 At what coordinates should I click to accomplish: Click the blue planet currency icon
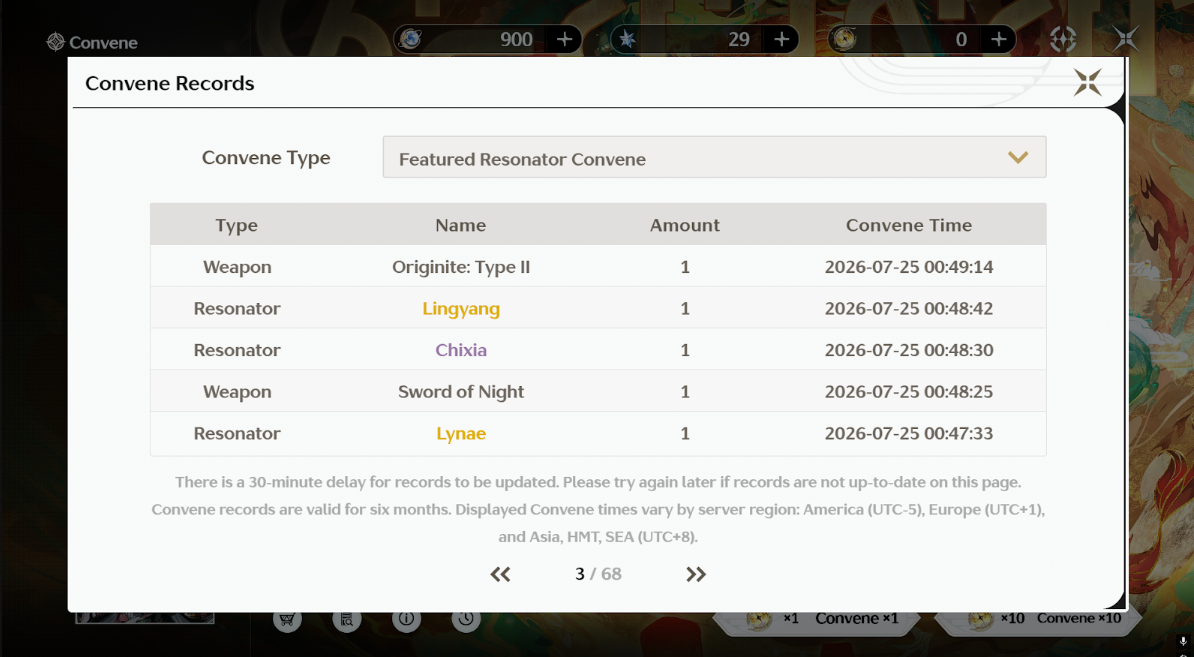(x=410, y=40)
